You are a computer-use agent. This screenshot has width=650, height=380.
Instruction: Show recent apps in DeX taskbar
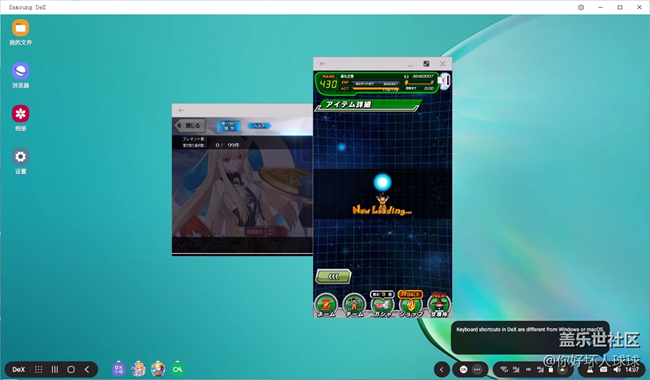click(x=55, y=369)
